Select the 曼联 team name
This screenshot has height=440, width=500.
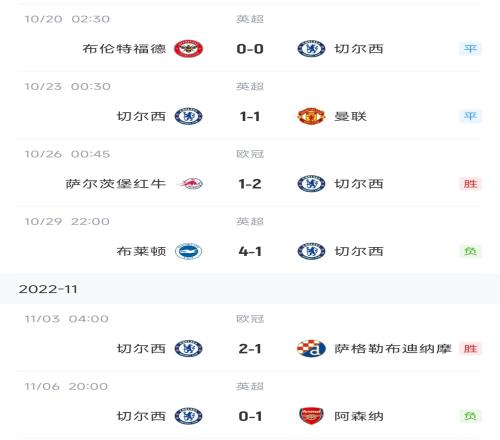pyautogui.click(x=350, y=116)
